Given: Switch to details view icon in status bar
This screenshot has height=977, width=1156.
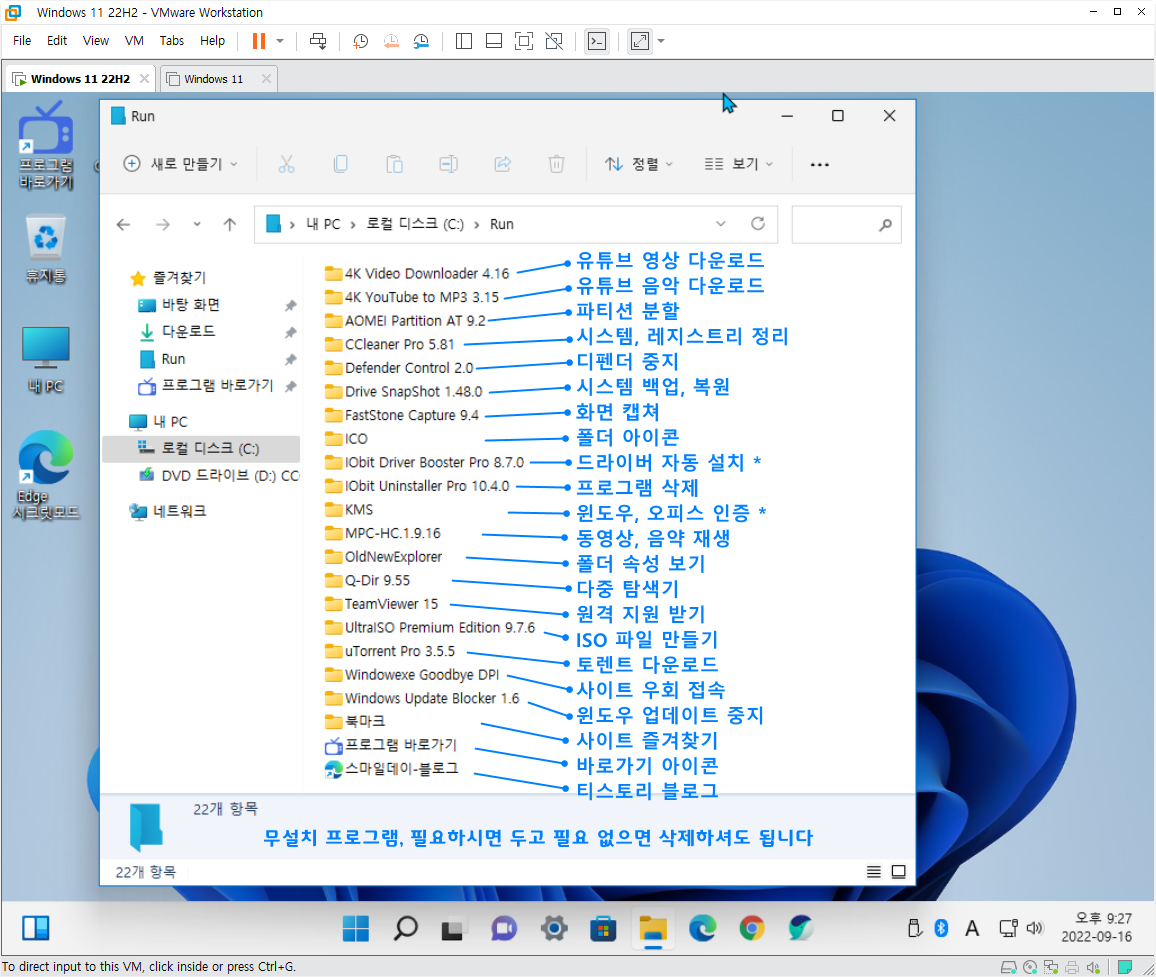Looking at the screenshot, I should pyautogui.click(x=874, y=872).
